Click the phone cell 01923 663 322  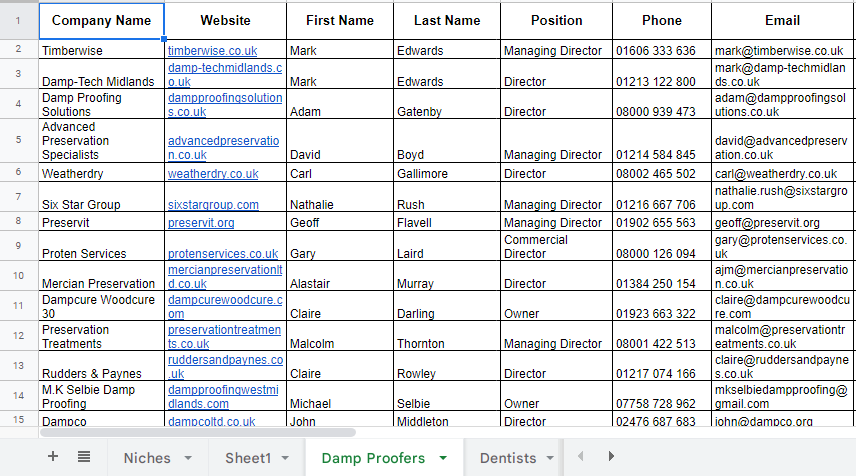click(x=662, y=306)
